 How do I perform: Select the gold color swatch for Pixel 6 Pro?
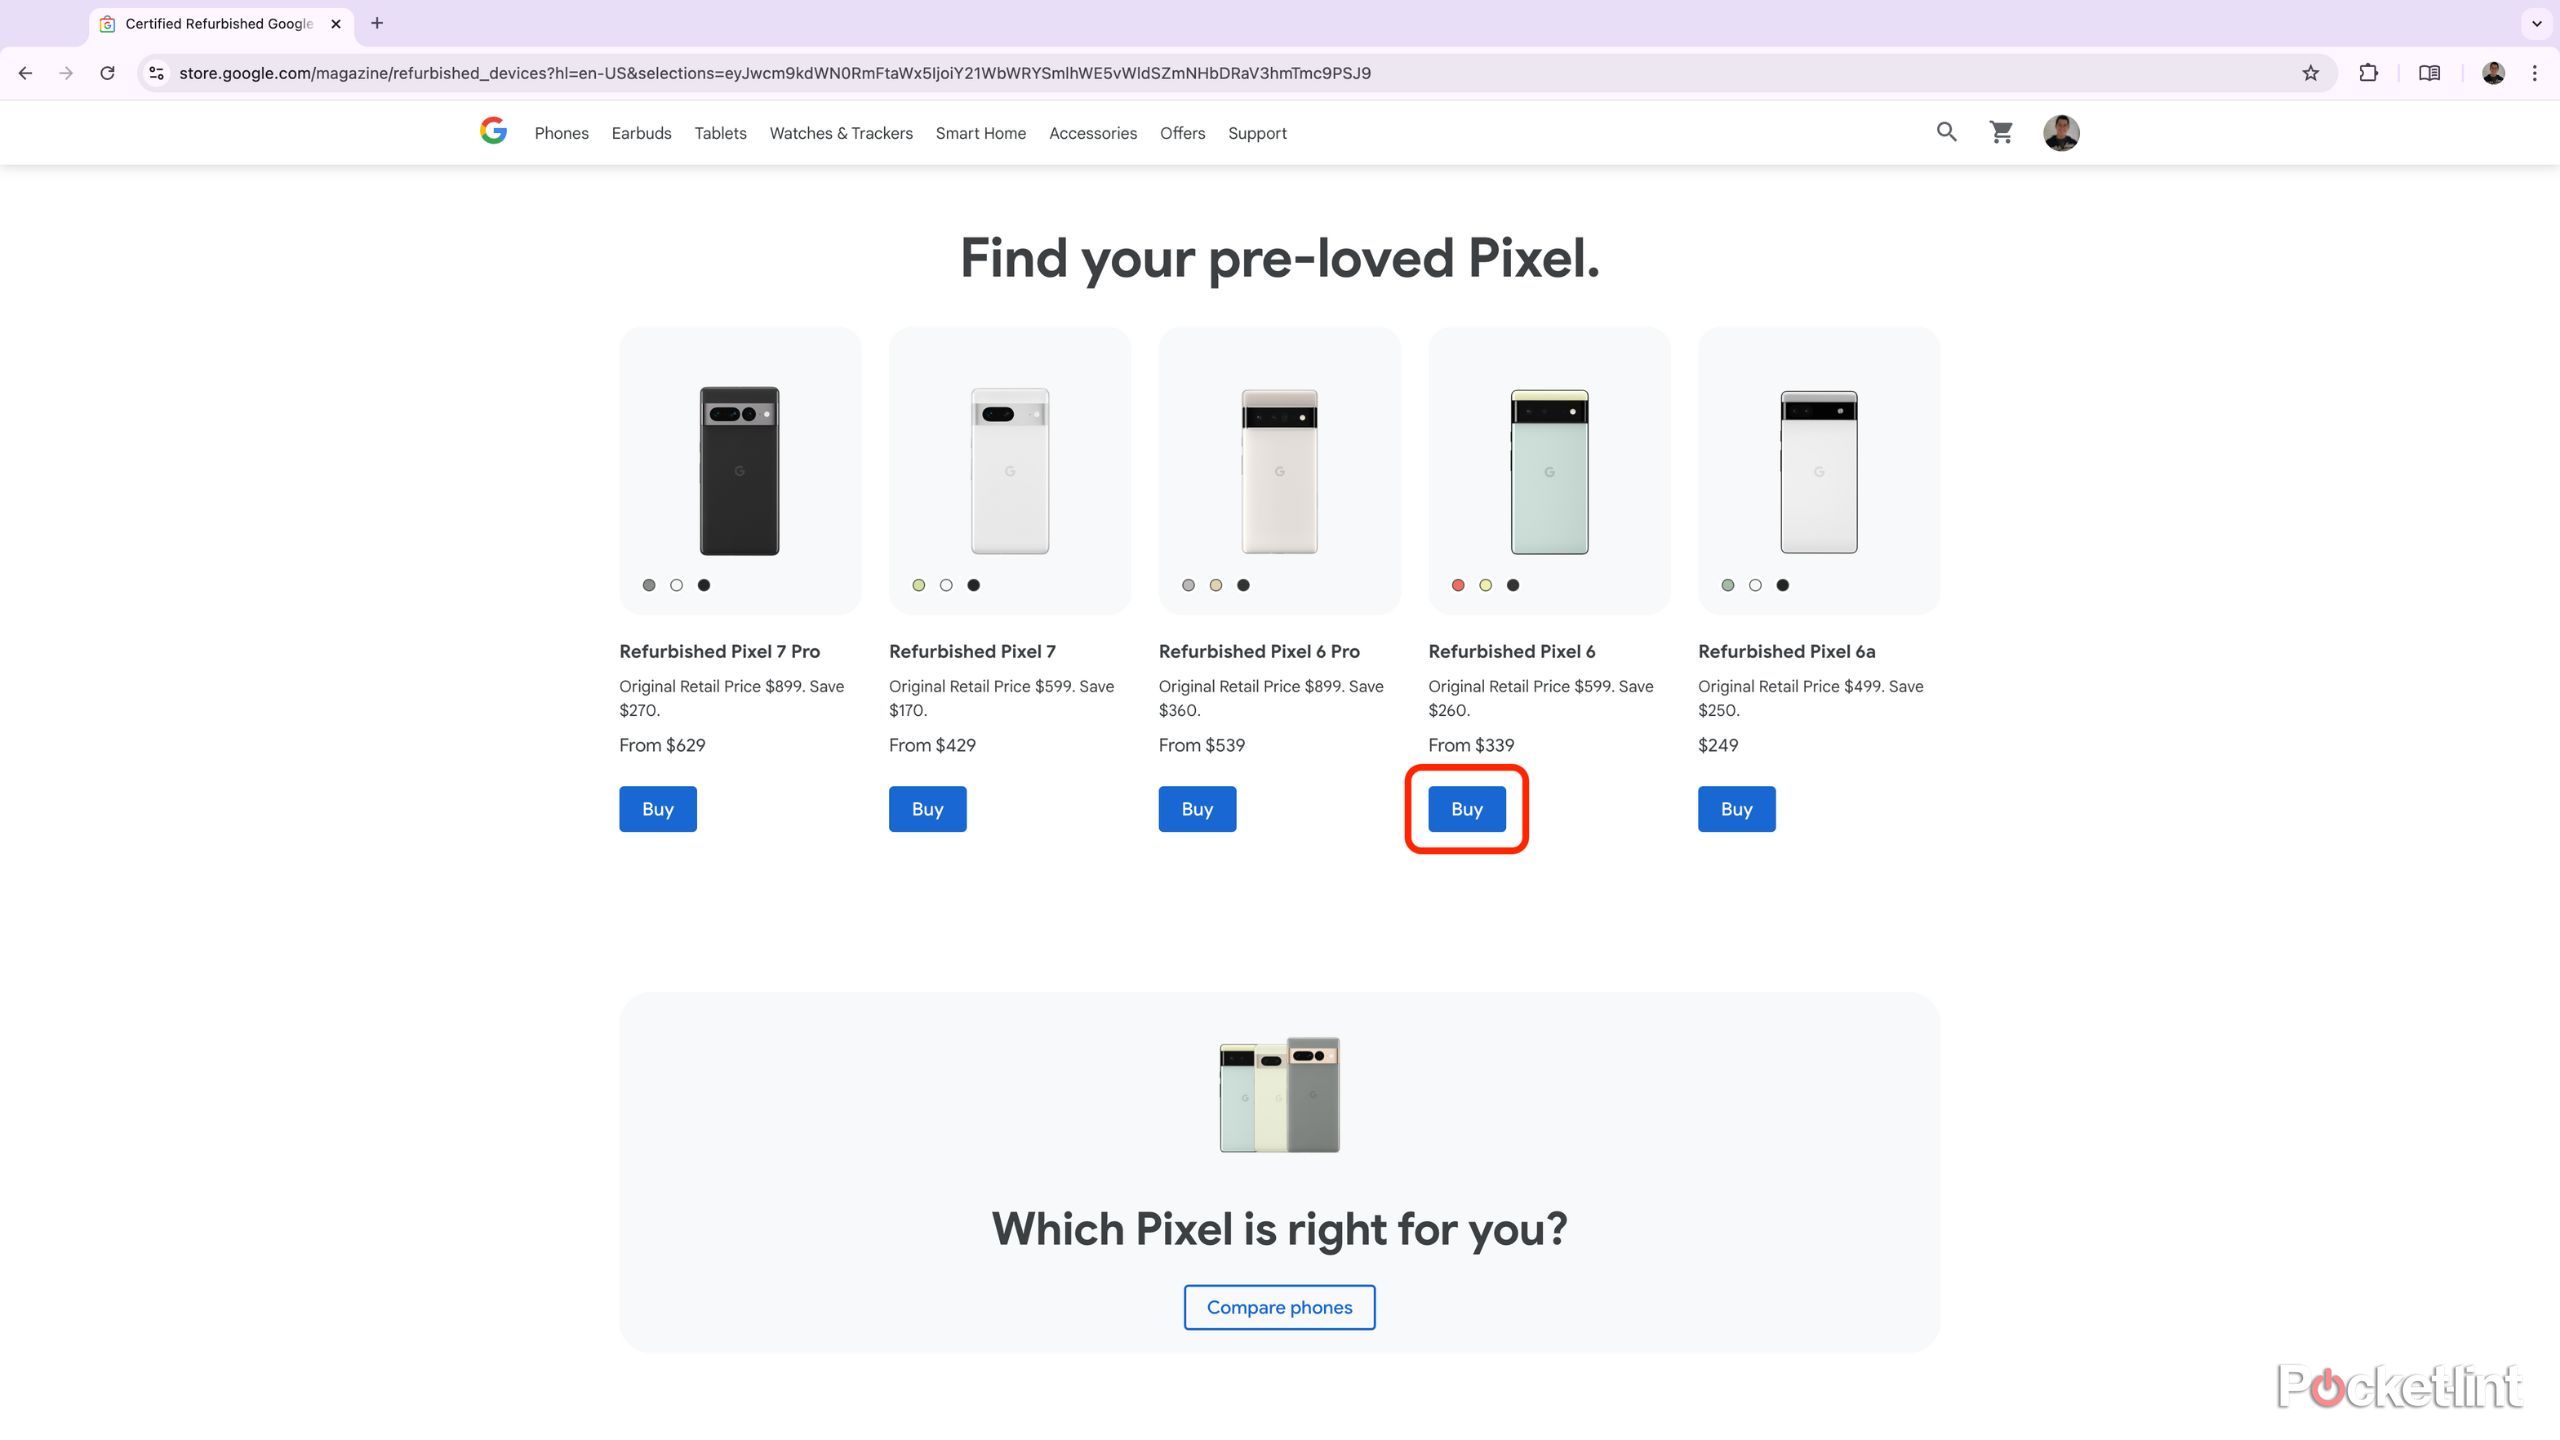[1215, 585]
